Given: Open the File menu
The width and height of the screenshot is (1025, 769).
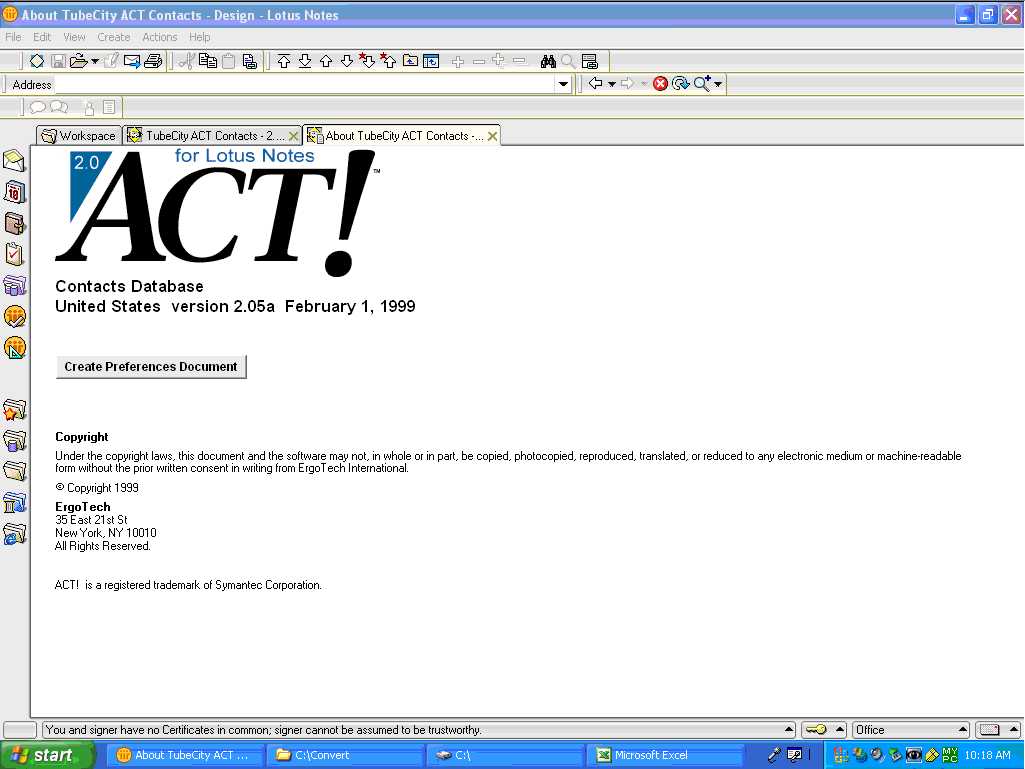Looking at the screenshot, I should (x=13, y=37).
